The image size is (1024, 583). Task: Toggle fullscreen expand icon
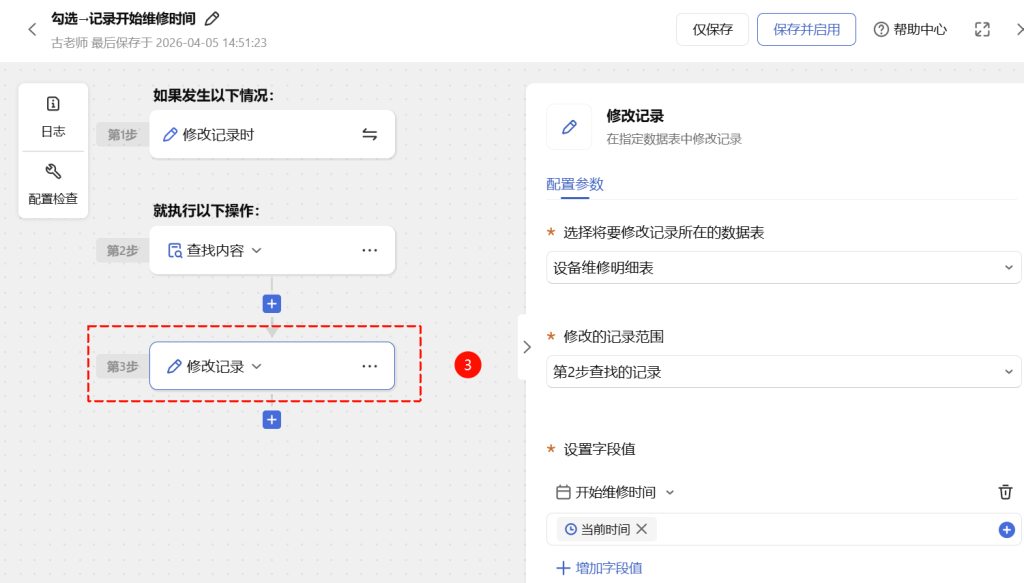pyautogui.click(x=982, y=29)
